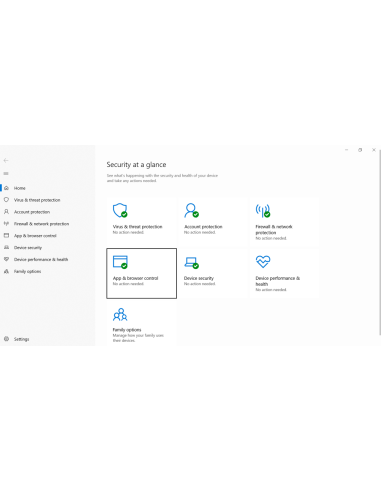This screenshot has width=381, height=492.
Task: Click the laptop icon on Device security tile
Action: [x=191, y=262]
